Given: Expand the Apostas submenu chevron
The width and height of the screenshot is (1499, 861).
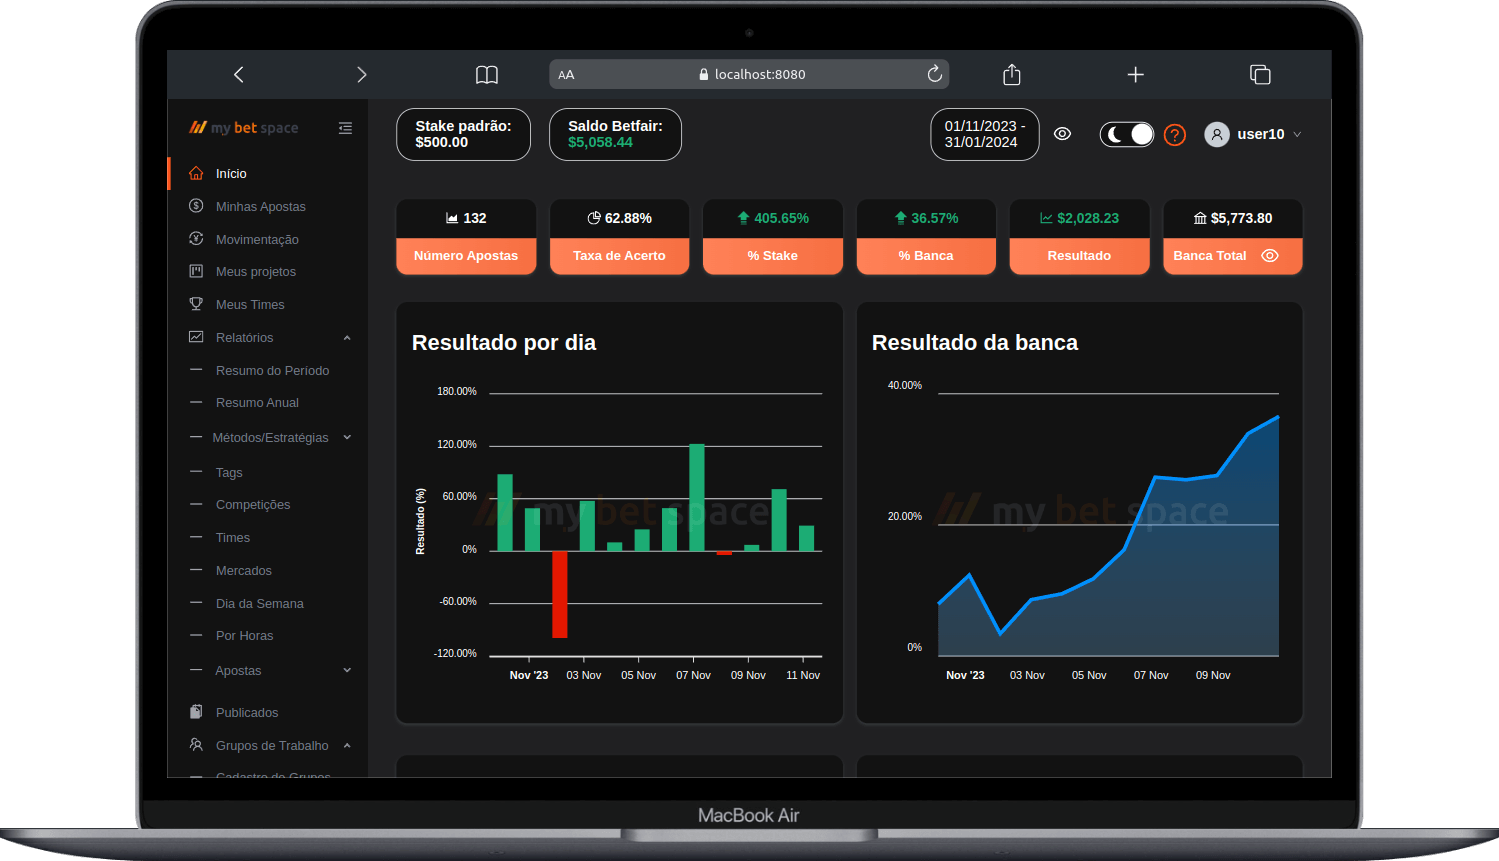Looking at the screenshot, I should 347,670.
